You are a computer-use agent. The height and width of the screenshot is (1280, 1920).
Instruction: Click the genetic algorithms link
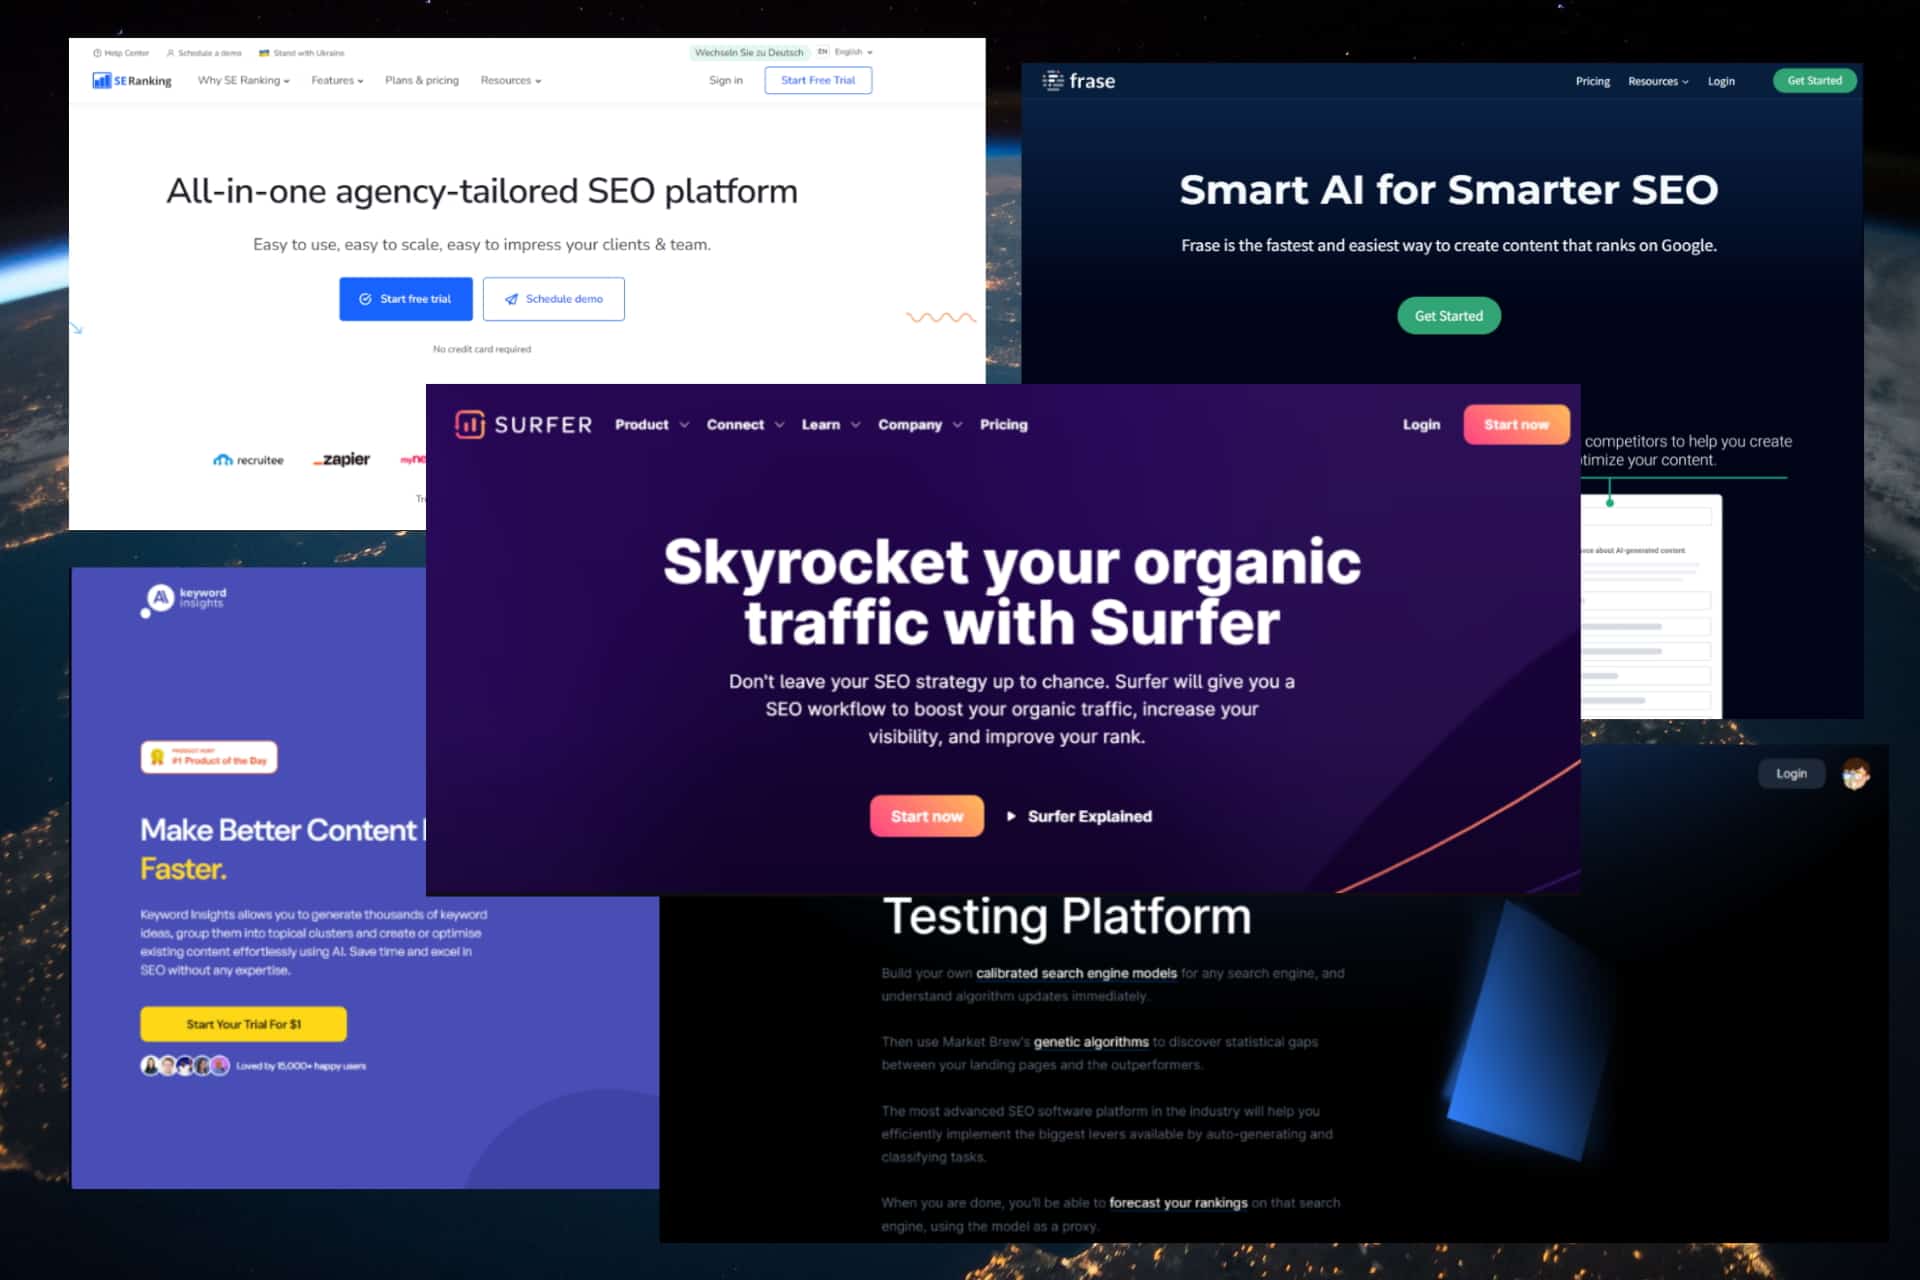pos(1091,1042)
